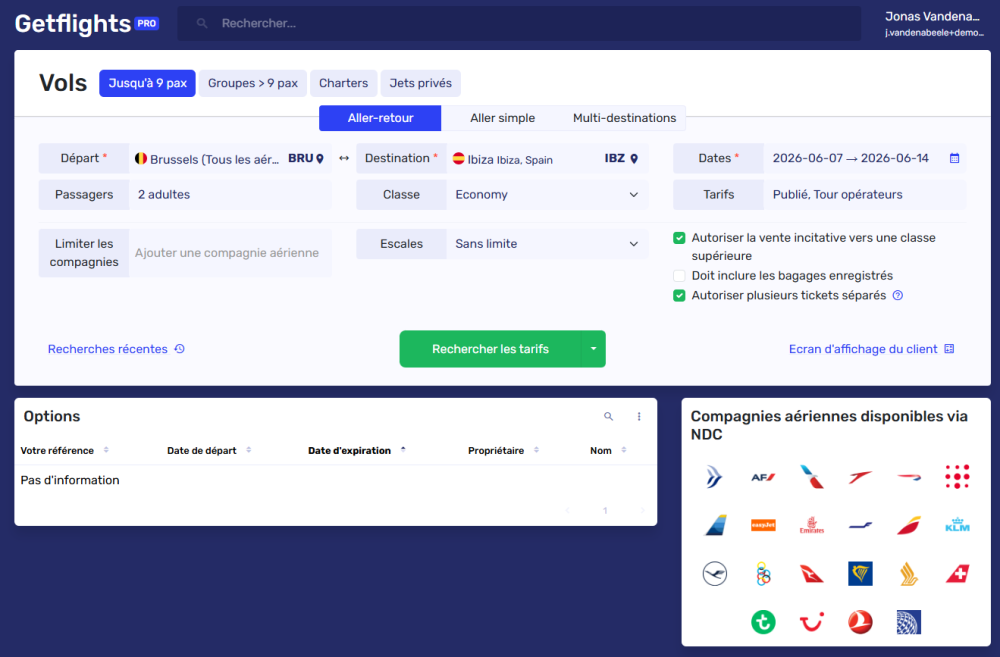
Task: Click the easyJet logo
Action: click(x=763, y=525)
